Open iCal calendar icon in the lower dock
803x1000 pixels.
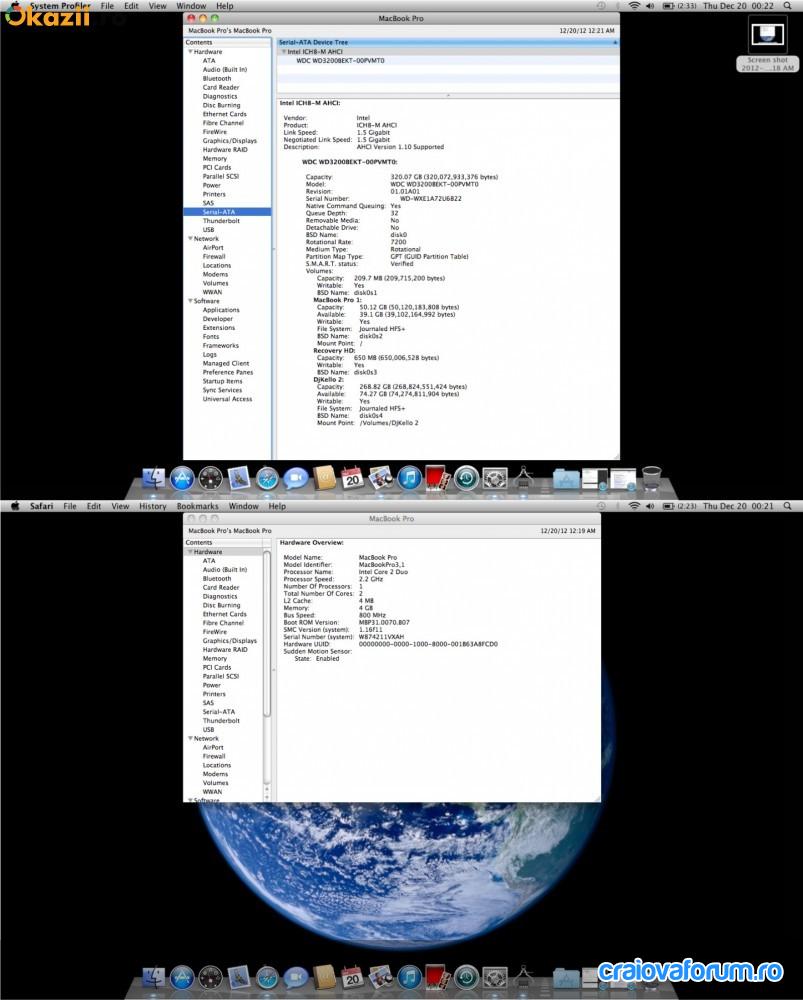352,977
